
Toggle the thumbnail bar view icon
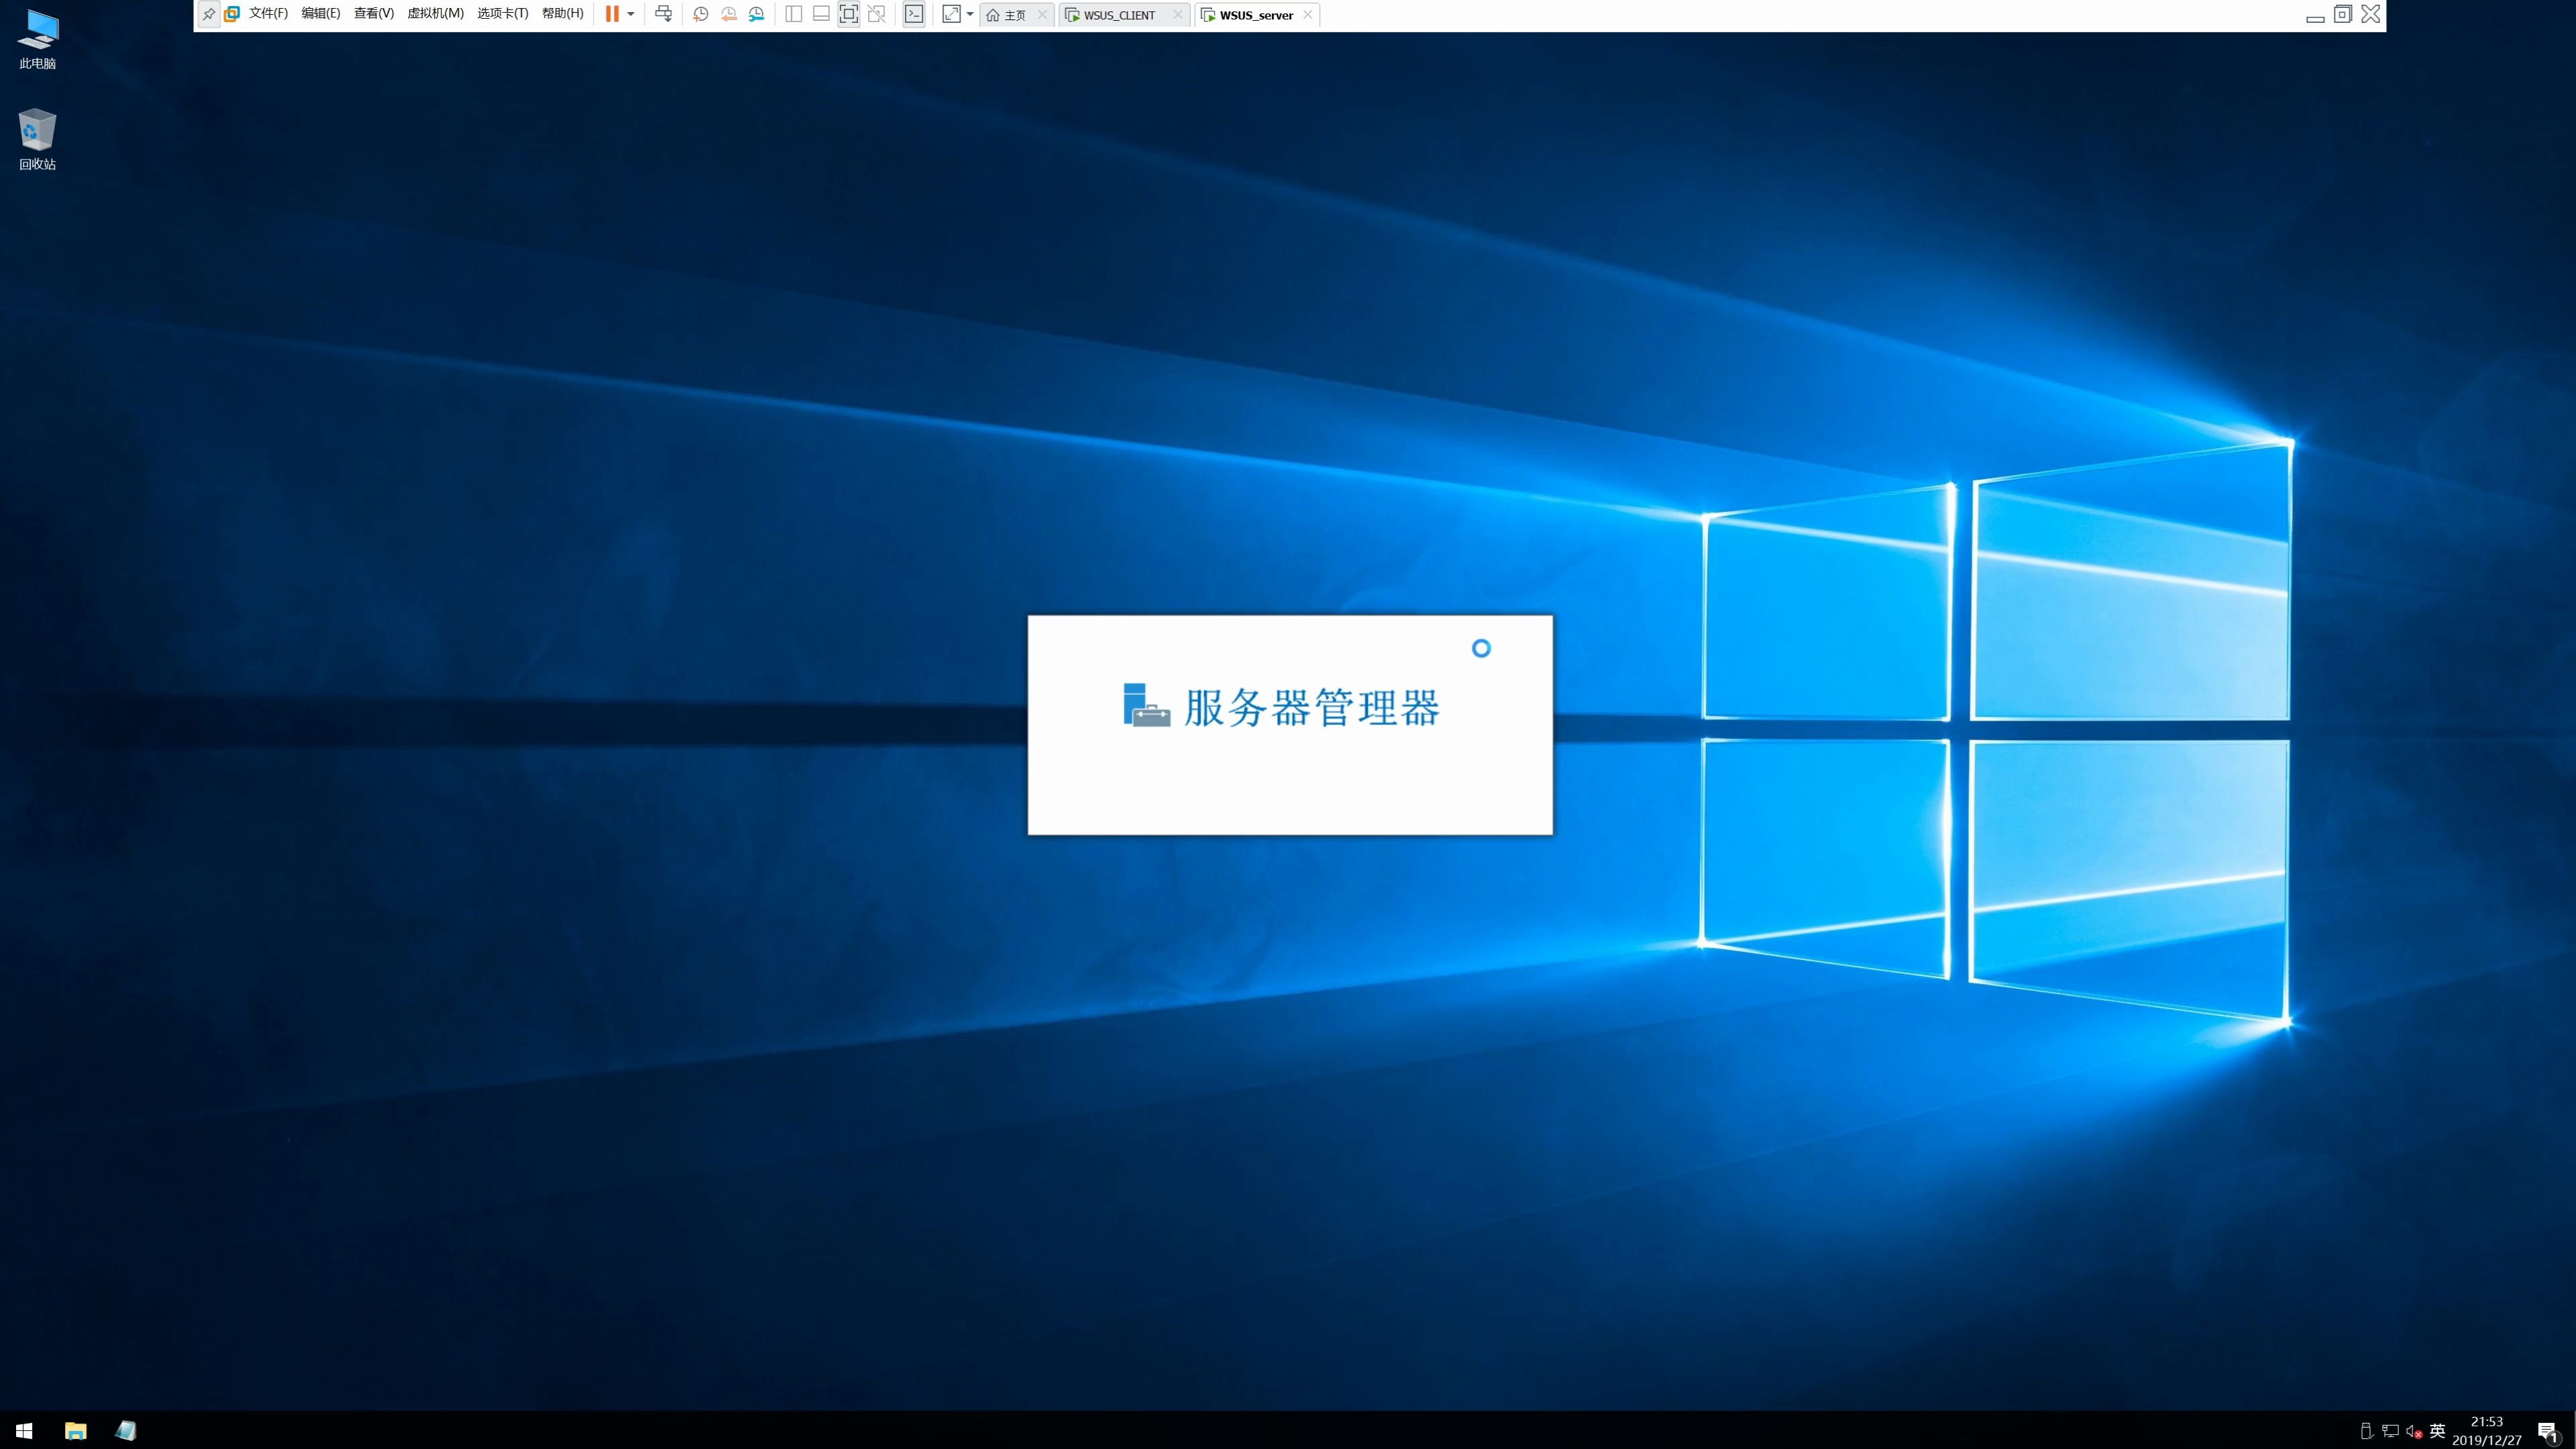[821, 14]
